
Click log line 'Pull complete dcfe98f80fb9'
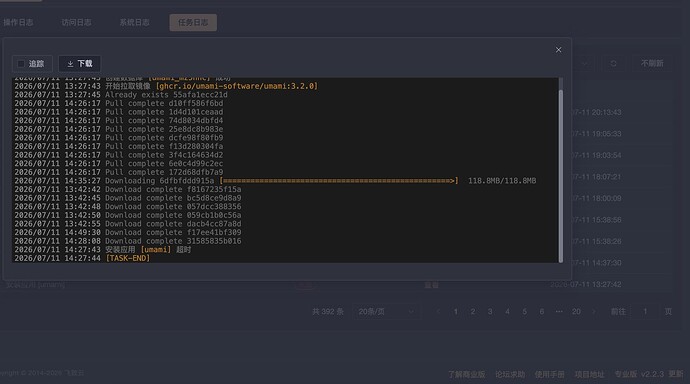pos(164,138)
